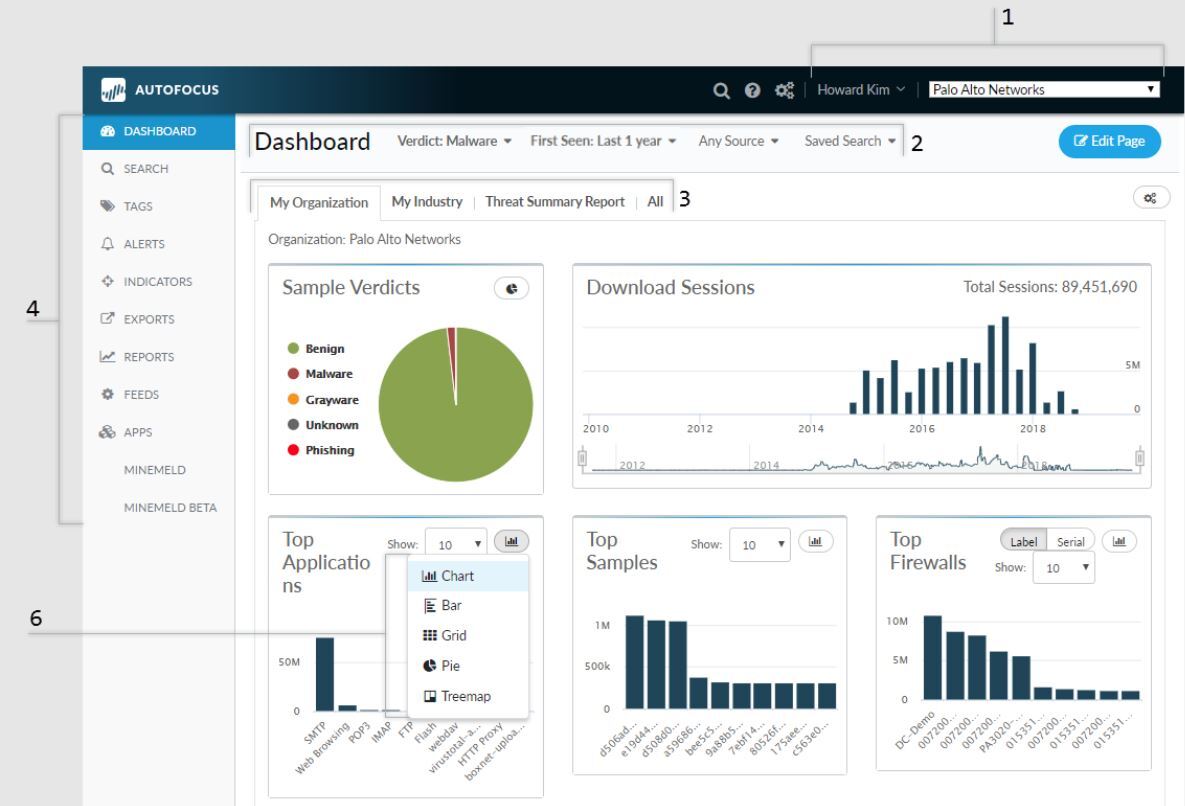The image size is (1185, 806).
Task: Open chart type icon on Top Firewalls
Action: [1119, 541]
